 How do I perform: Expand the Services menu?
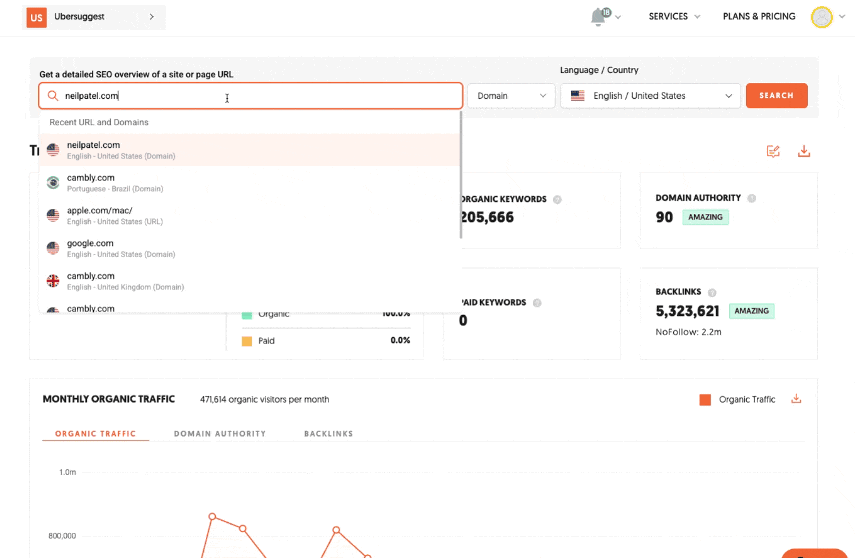674,17
